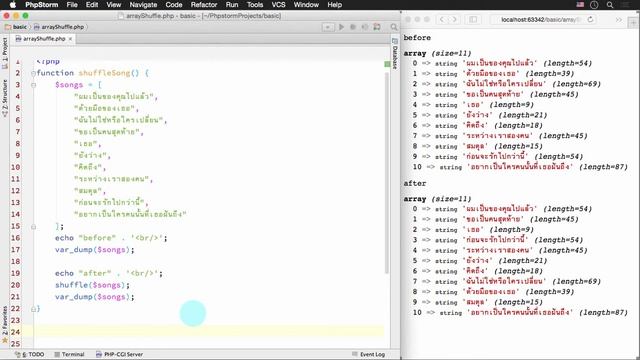Open the Database tool window tab
This screenshot has height=360, width=640.
tap(395, 53)
